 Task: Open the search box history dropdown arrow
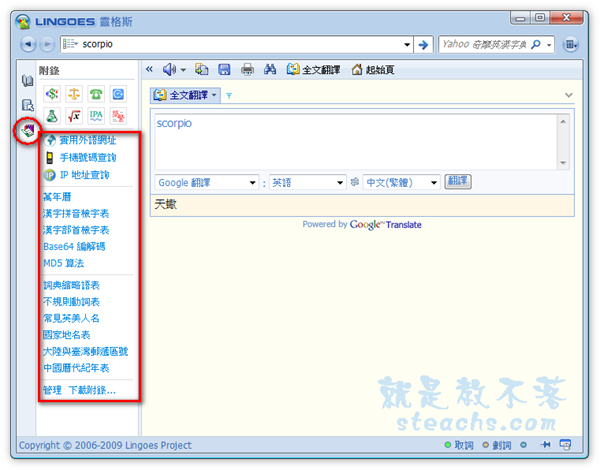click(407, 45)
